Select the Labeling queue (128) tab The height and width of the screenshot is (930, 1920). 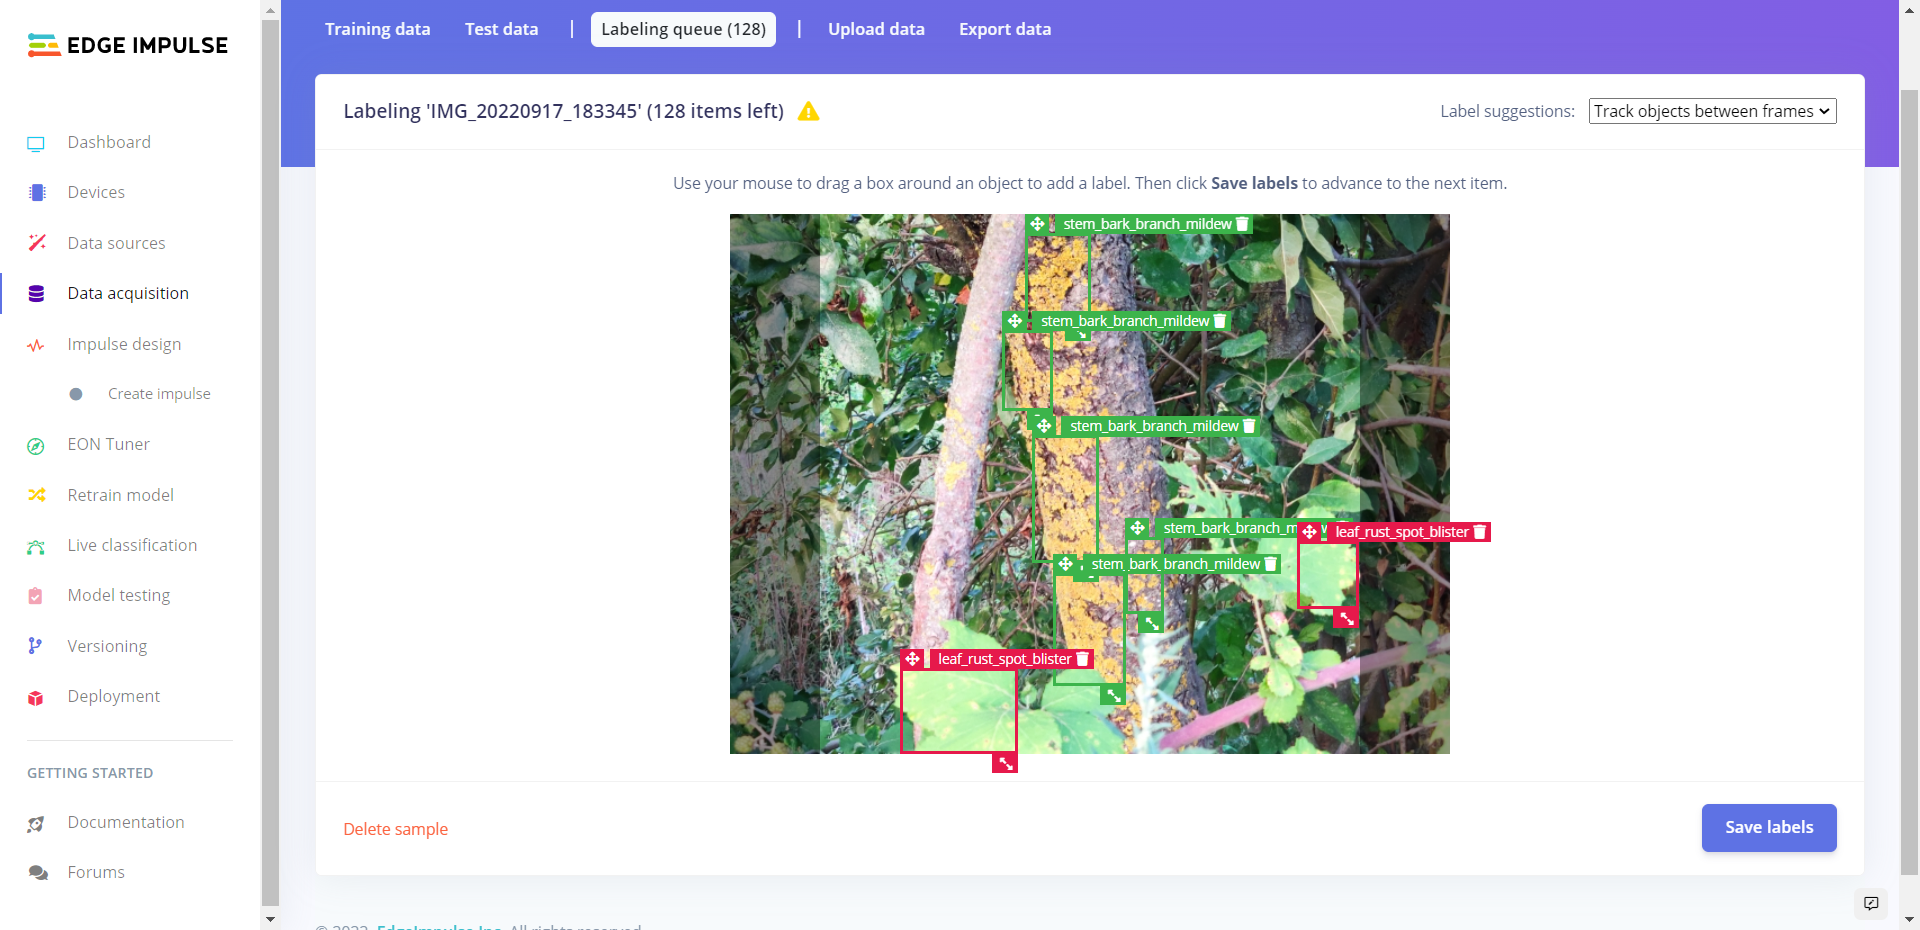click(683, 29)
